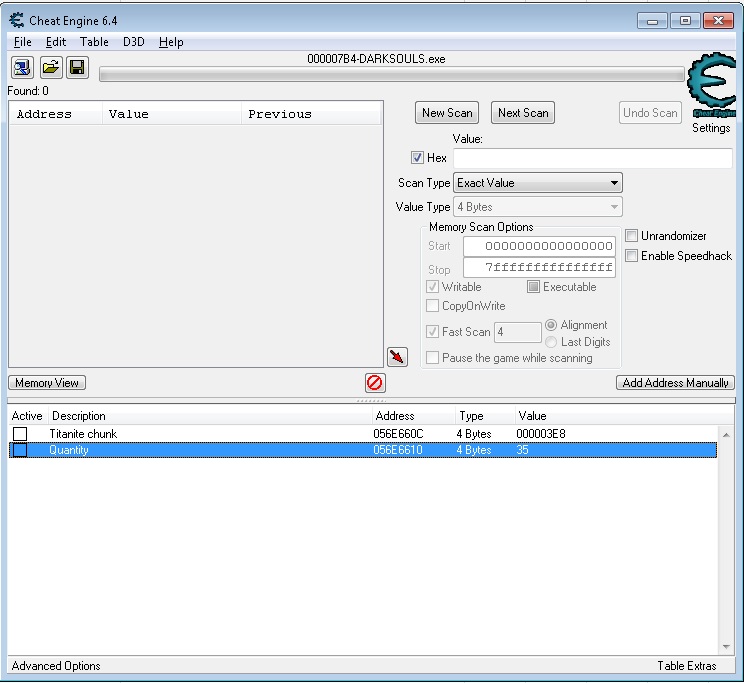744x683 pixels.
Task: Open the process list computer icon
Action: coord(22,67)
